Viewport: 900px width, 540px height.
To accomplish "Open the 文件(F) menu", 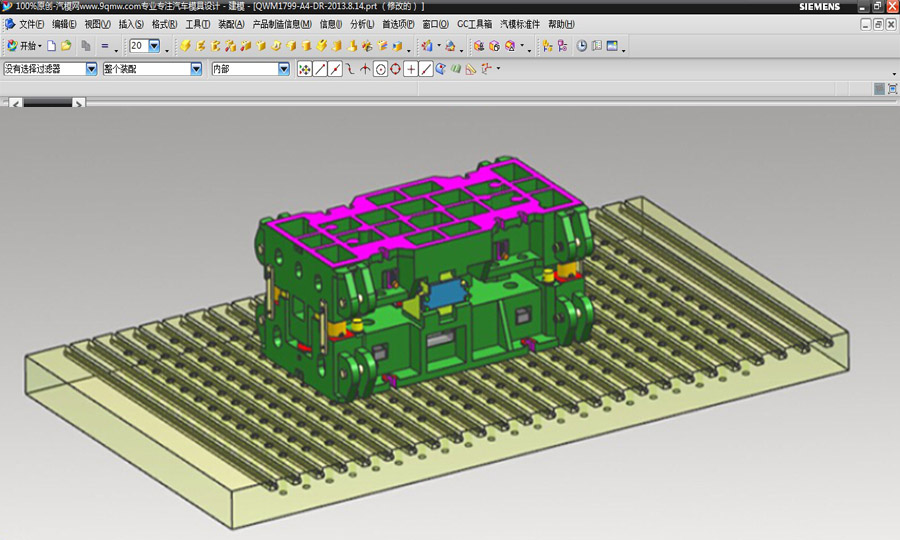I will (31, 24).
